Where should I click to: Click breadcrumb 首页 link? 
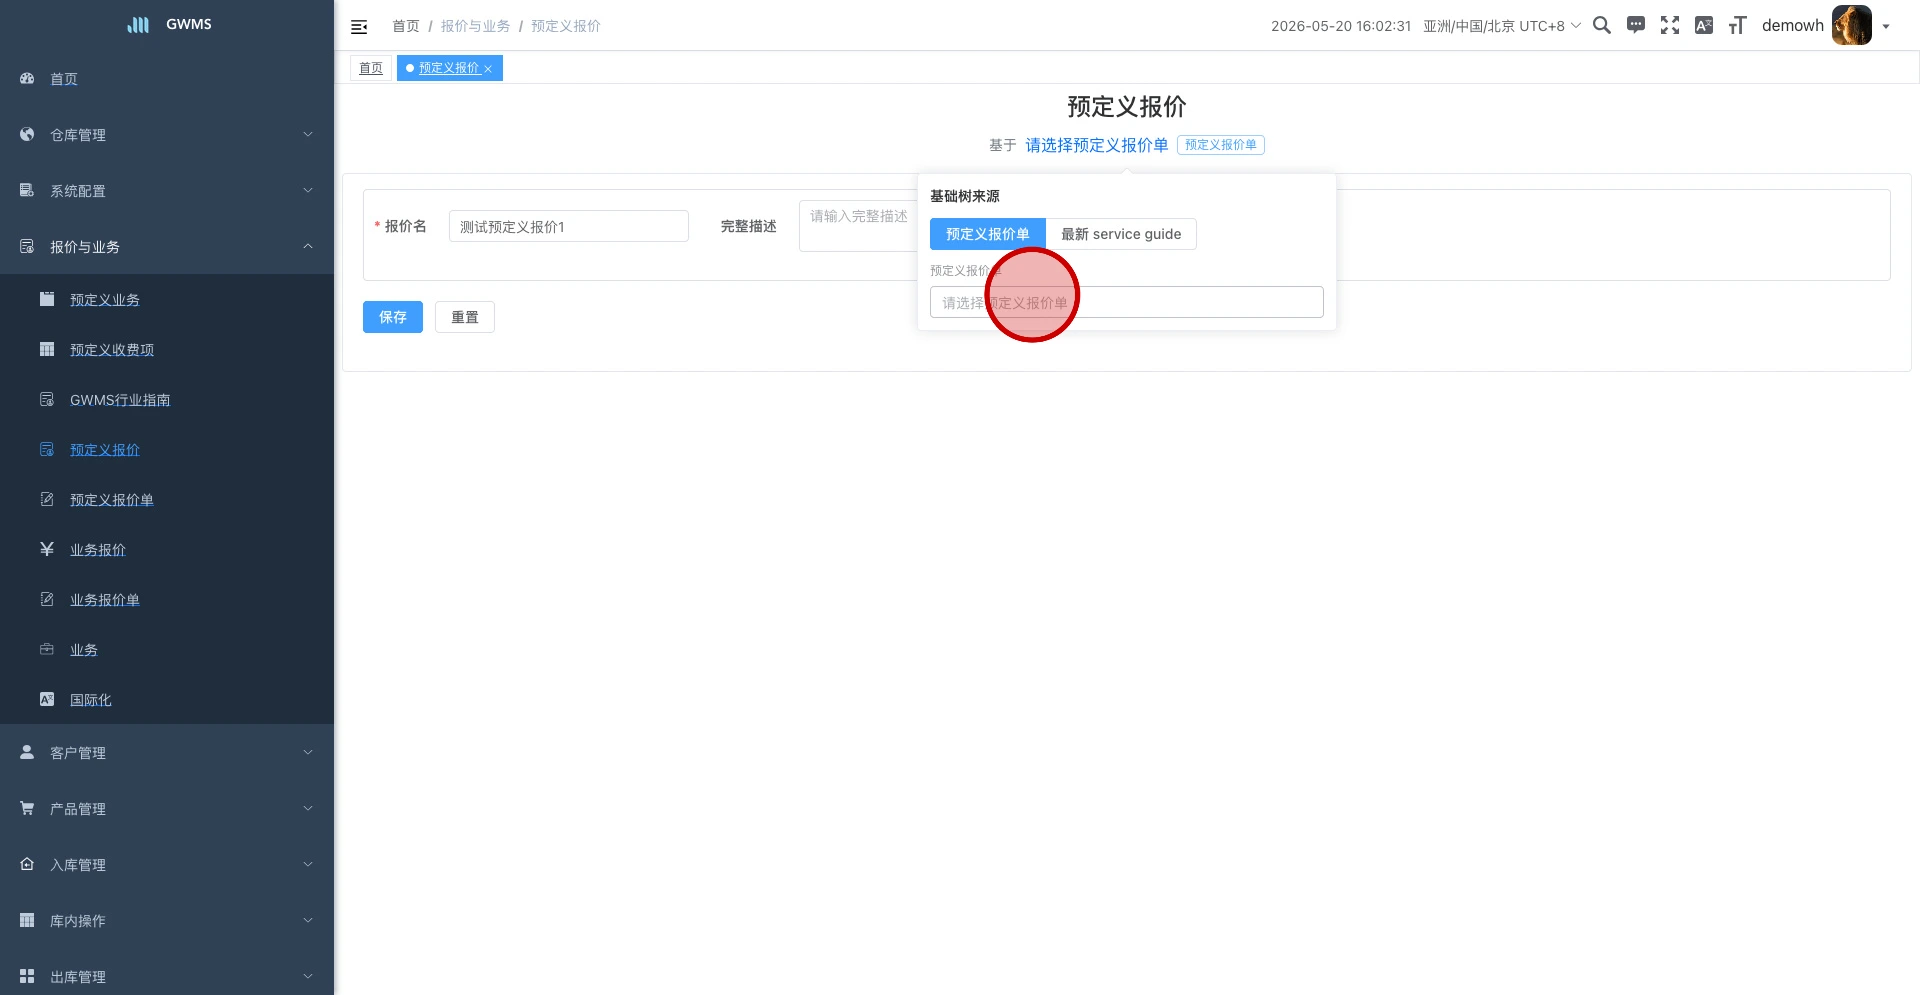(x=406, y=26)
